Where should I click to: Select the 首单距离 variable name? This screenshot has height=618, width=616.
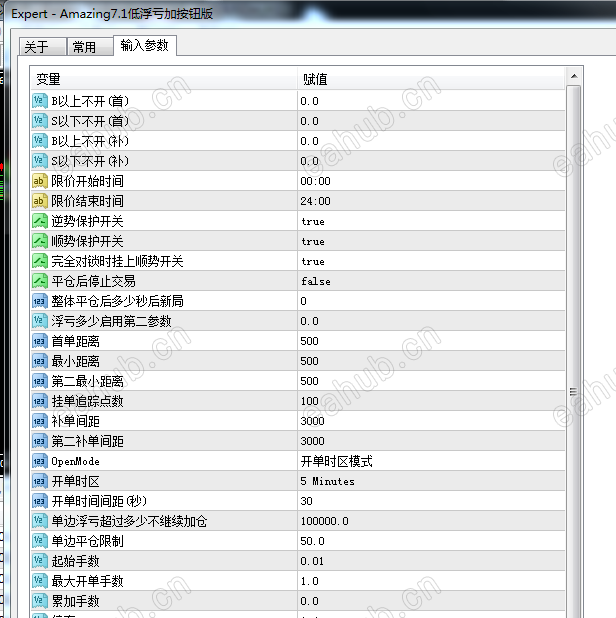[x=75, y=341]
